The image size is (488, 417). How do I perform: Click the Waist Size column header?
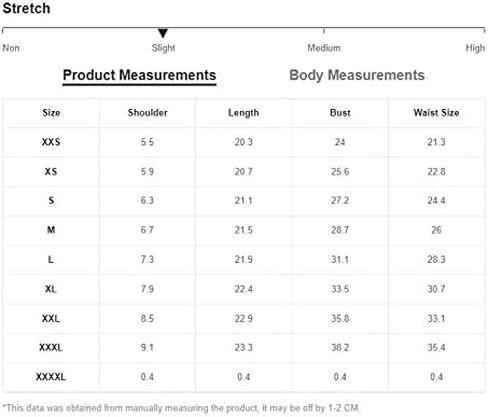(x=436, y=113)
